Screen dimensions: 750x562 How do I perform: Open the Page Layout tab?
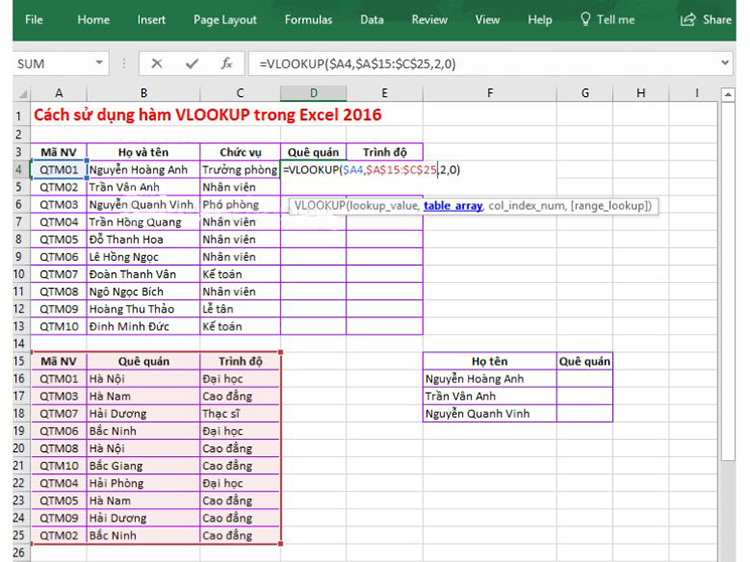pyautogui.click(x=225, y=20)
